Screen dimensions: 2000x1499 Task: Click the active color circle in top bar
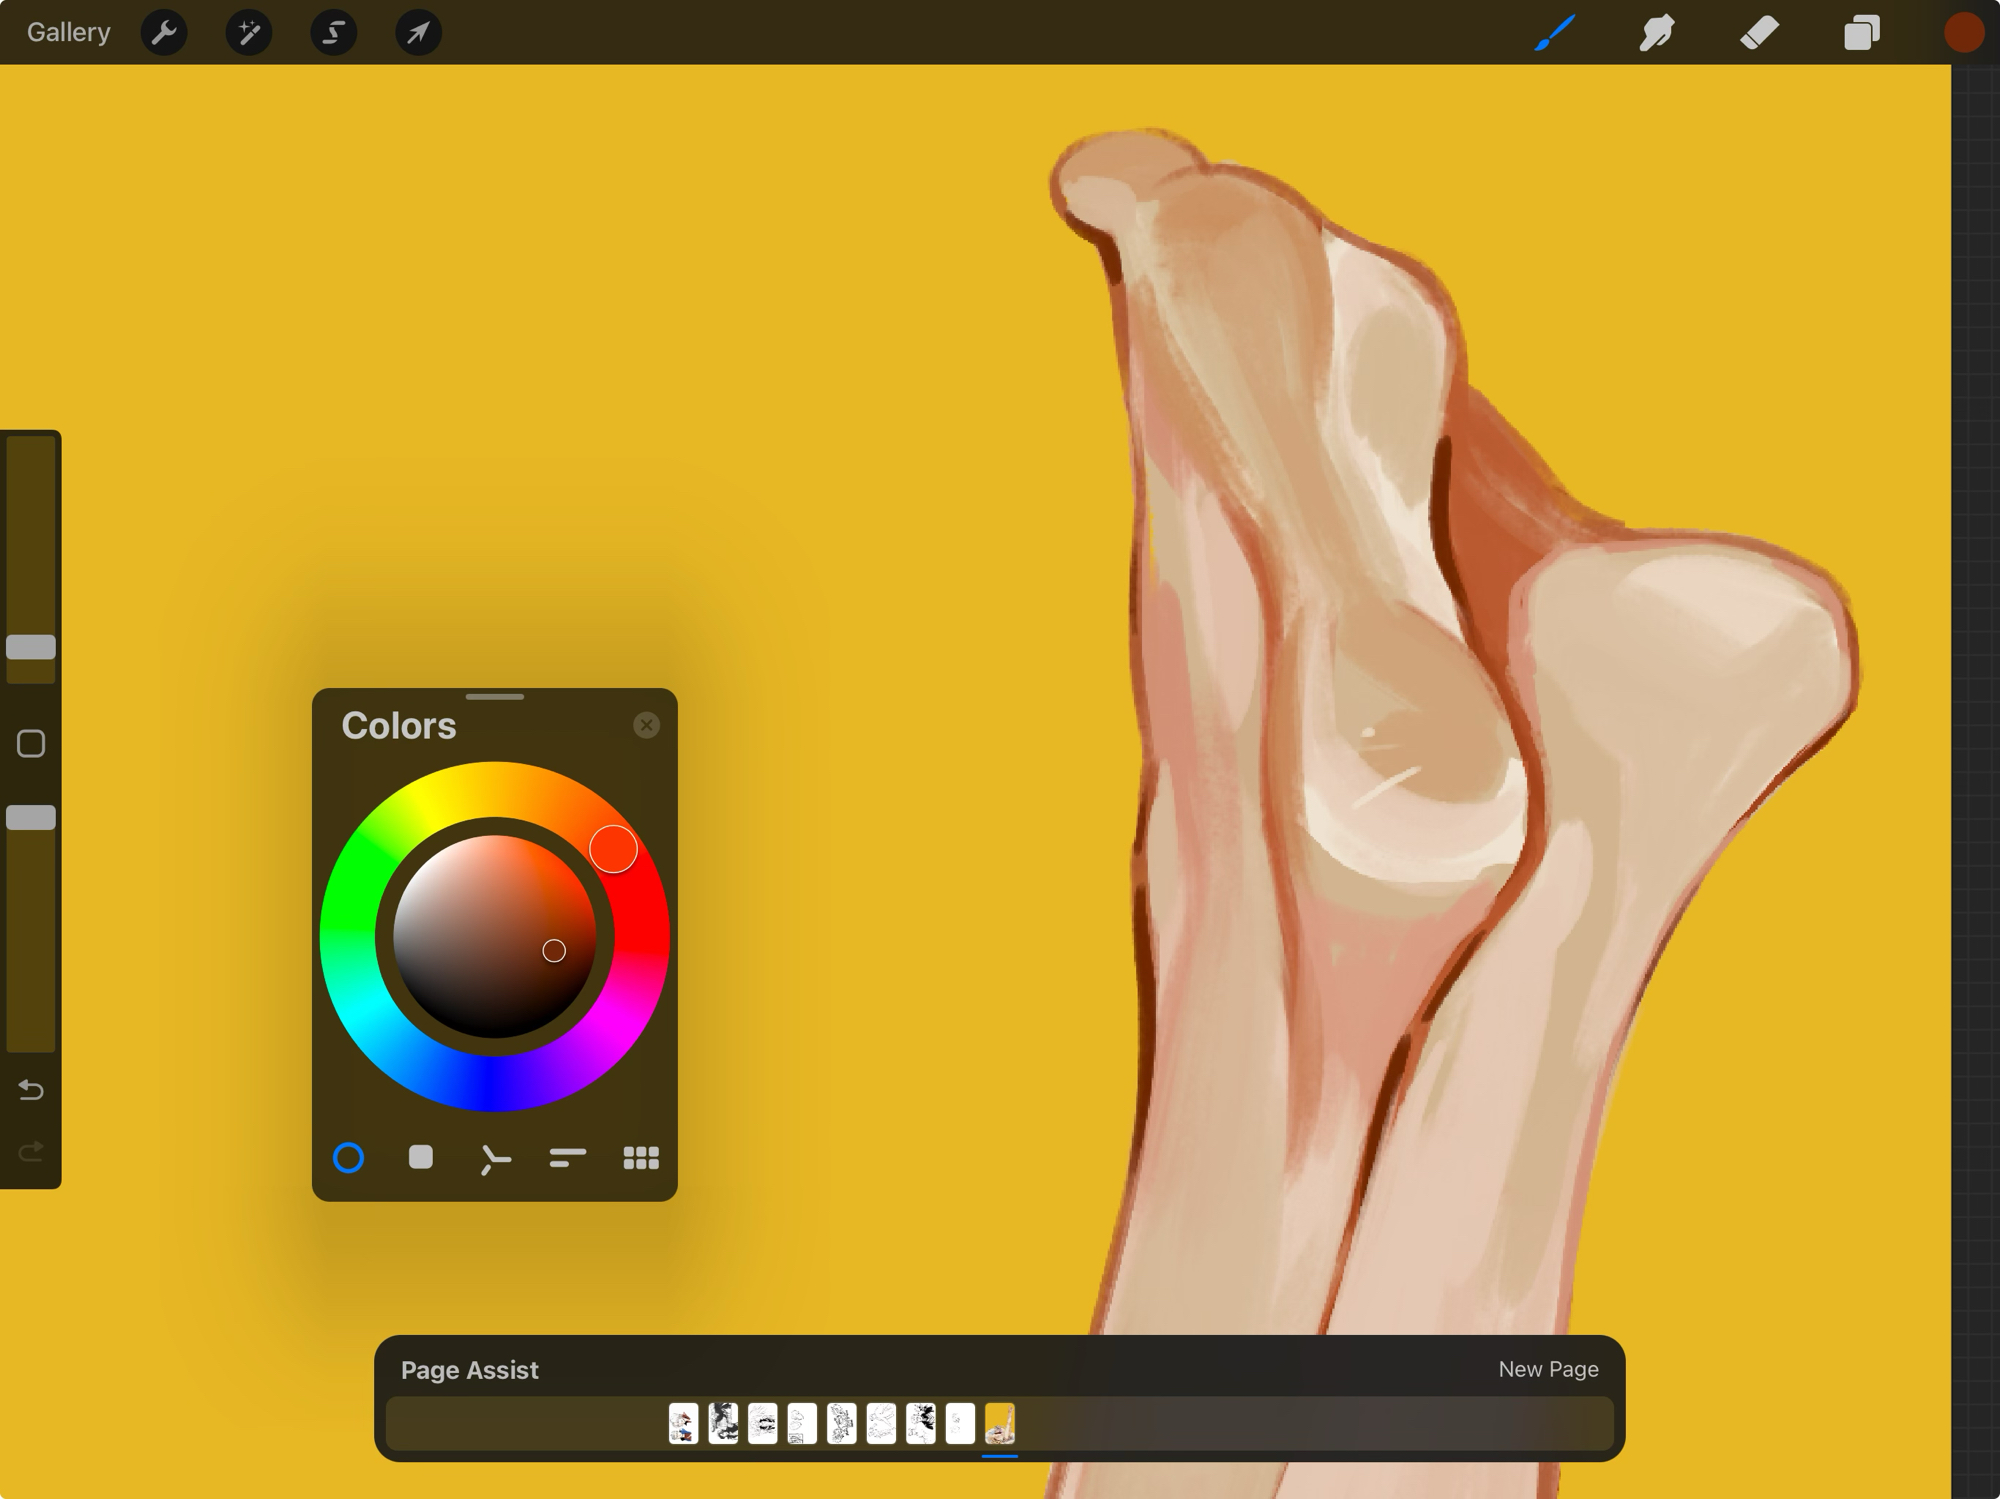1963,33
